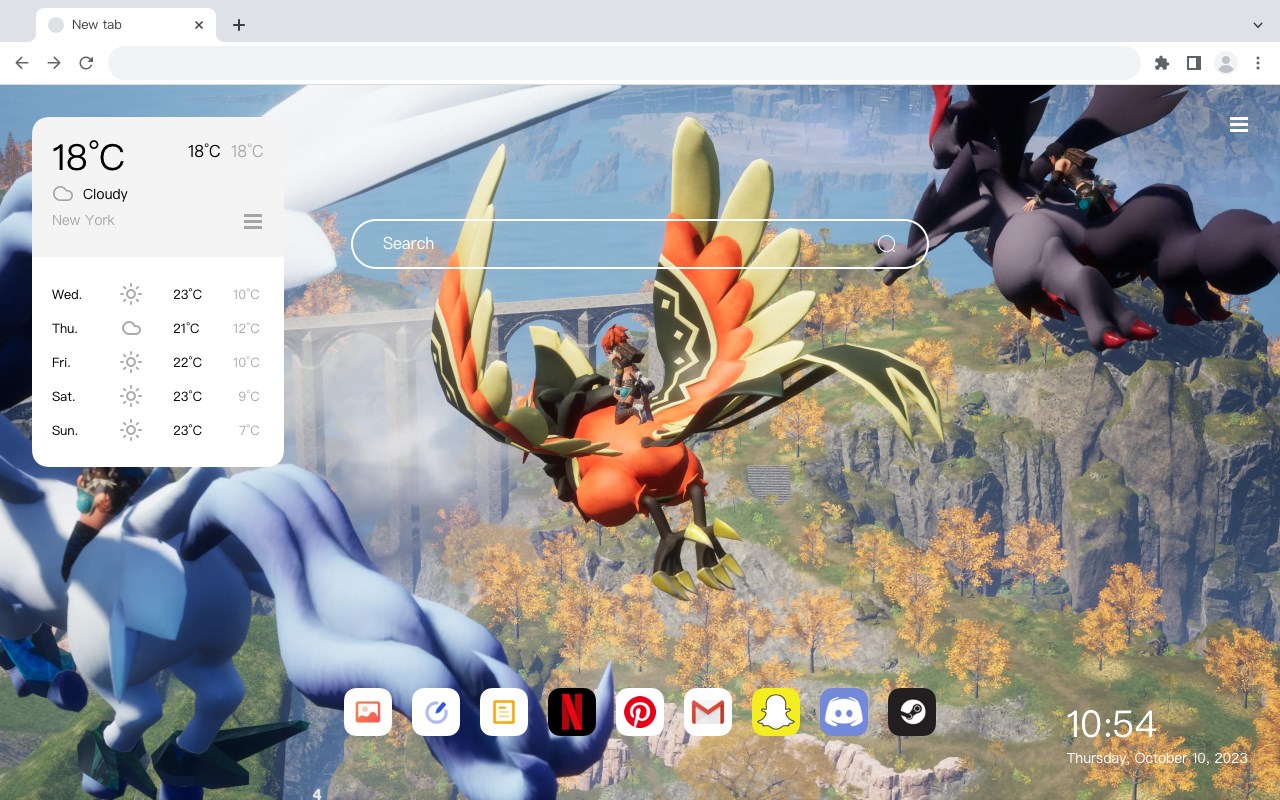
Task: Open the Snapchat shortcut
Action: [x=776, y=712]
